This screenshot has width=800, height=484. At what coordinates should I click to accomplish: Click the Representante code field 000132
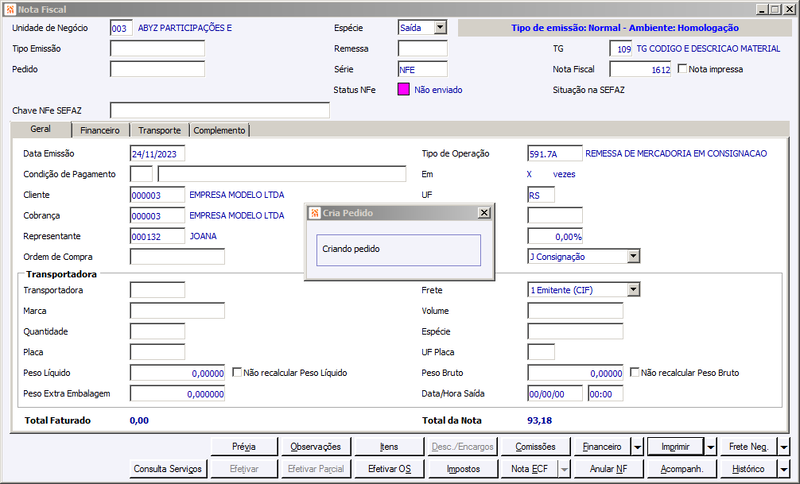click(x=157, y=236)
